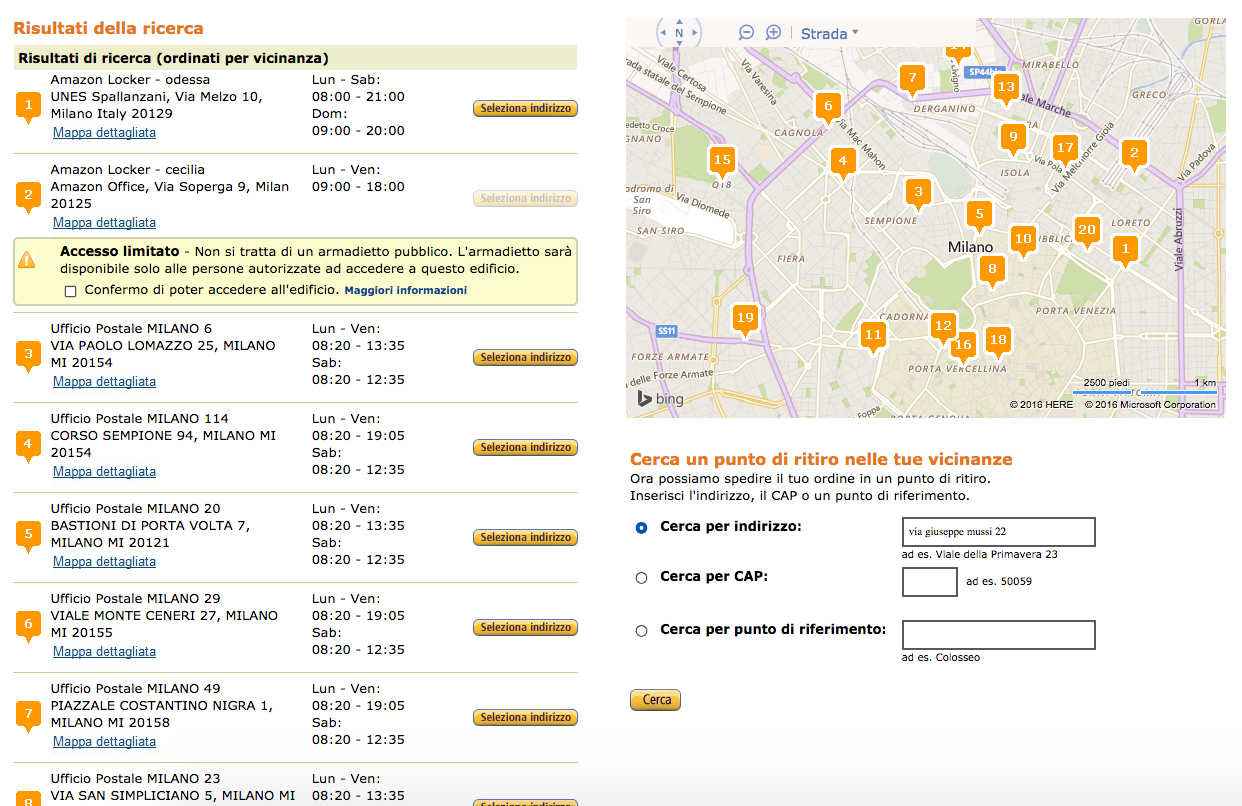
Task: Open Mappa dettagliata for Ufficio Postale MILANO 6
Action: pyautogui.click(x=103, y=380)
